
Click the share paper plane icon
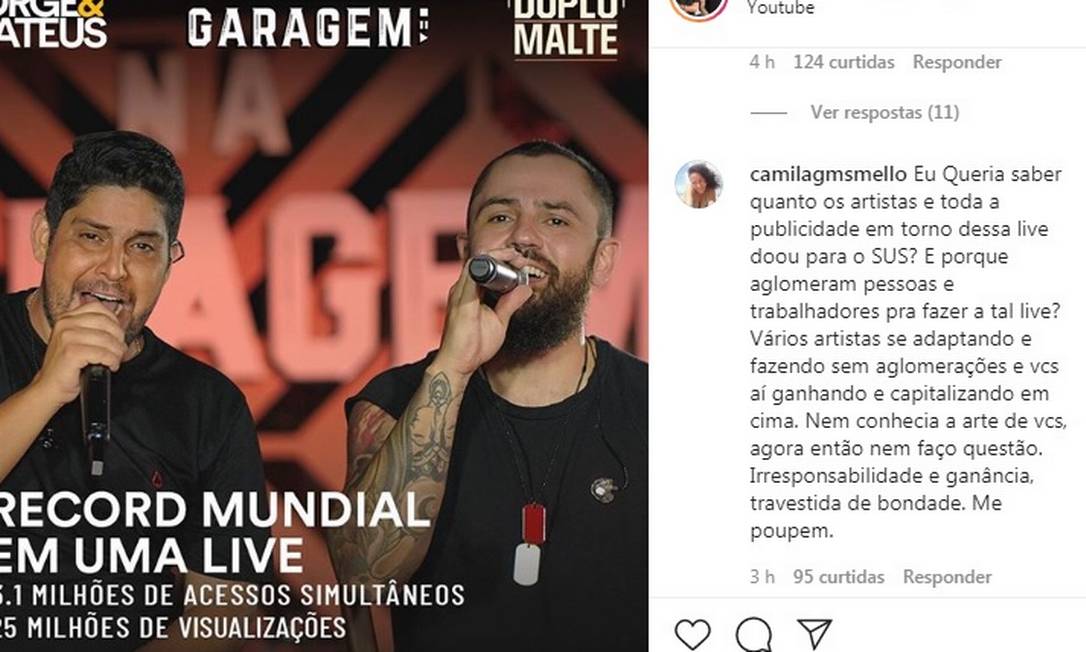(x=814, y=633)
